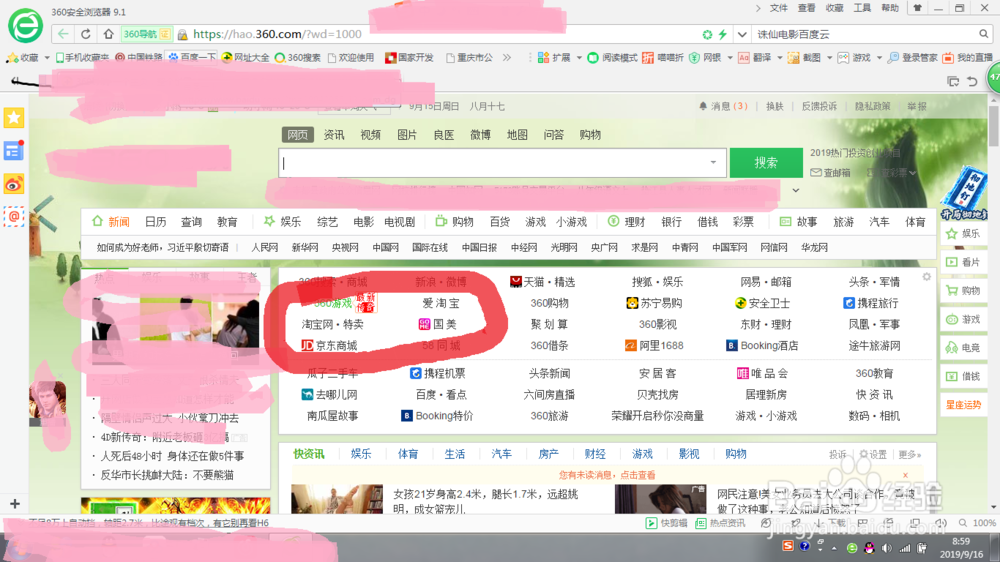Open the address bar history dropdown
This screenshot has width=1000, height=562.
742,34
